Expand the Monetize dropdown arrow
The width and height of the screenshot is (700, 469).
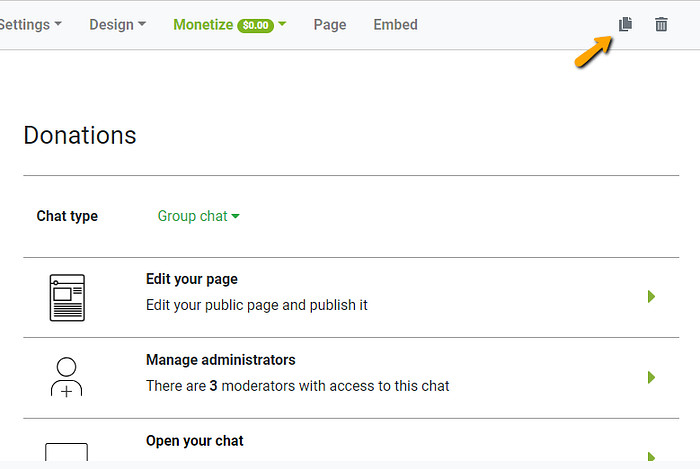click(282, 25)
